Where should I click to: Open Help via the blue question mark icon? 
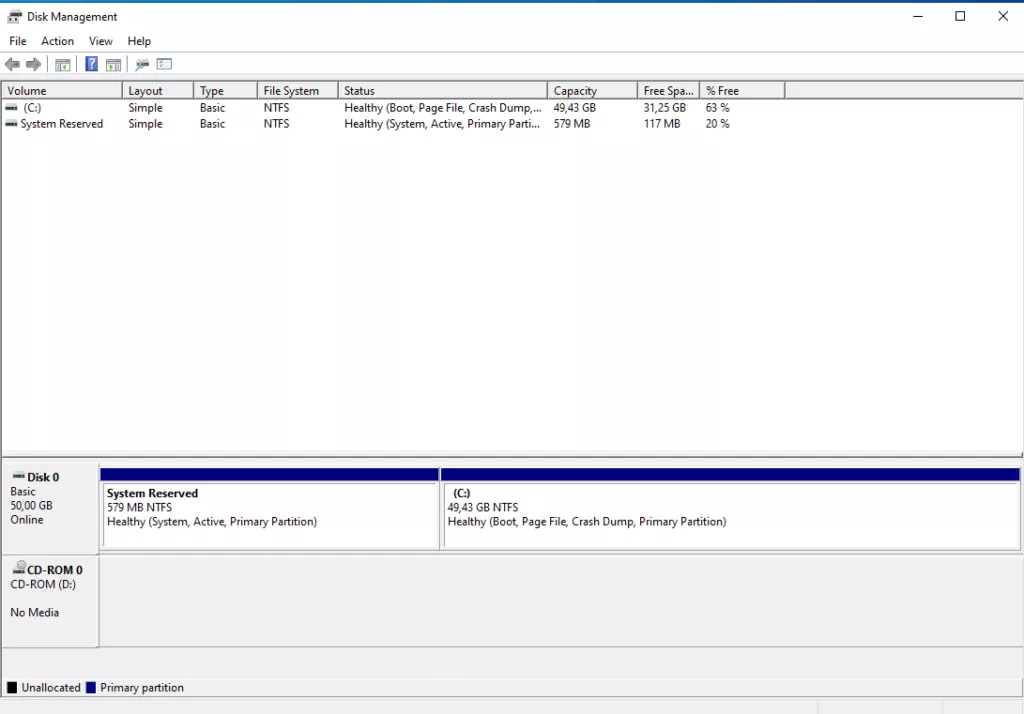click(x=91, y=65)
